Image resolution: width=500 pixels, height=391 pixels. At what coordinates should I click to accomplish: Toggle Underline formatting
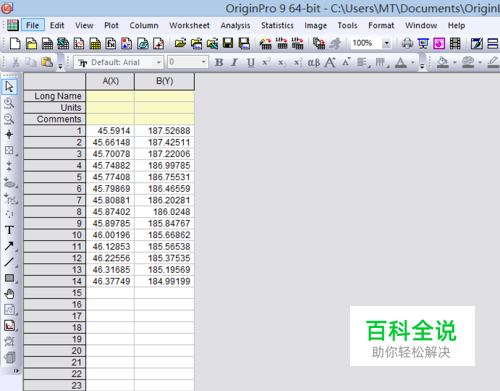click(x=250, y=62)
